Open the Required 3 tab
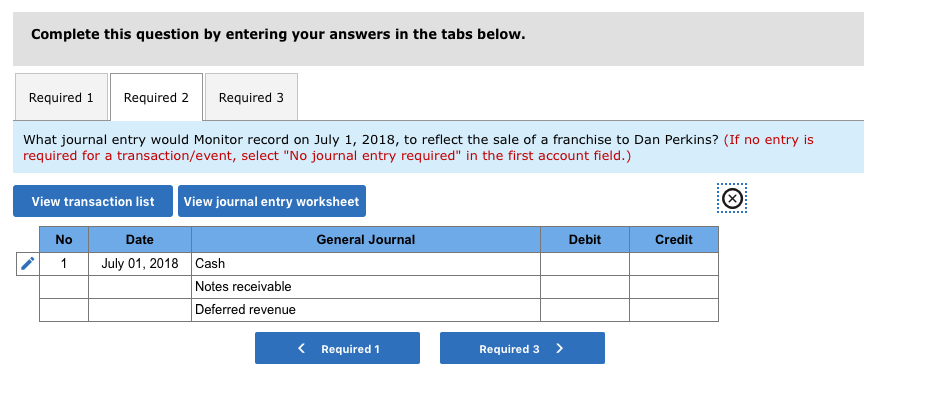 click(251, 97)
